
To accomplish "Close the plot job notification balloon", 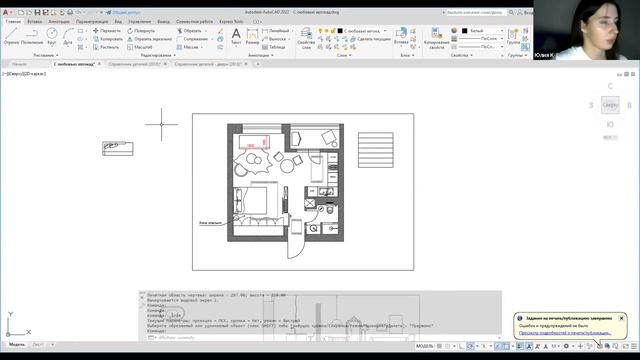I will click(x=621, y=318).
